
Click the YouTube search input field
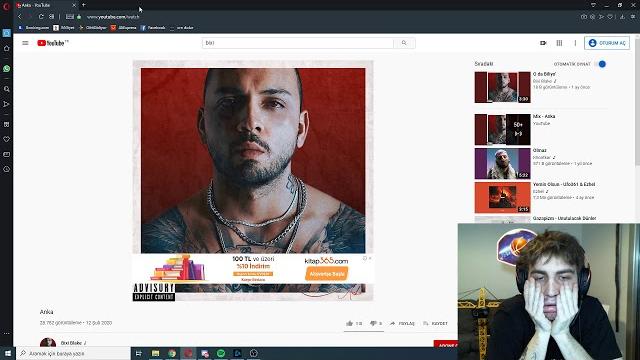coord(298,43)
